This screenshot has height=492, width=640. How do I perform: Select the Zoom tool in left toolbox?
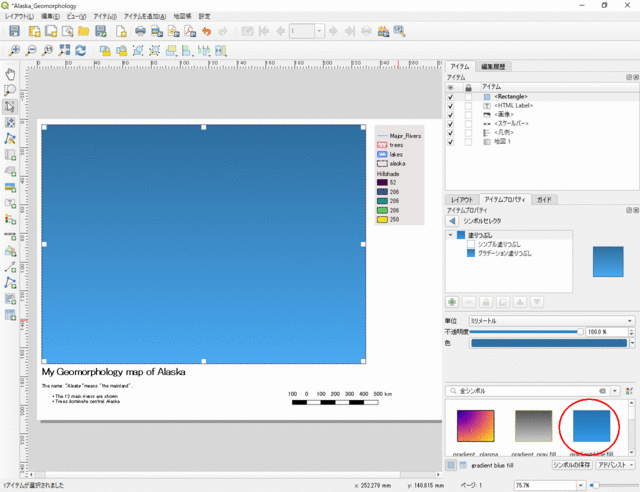[10, 90]
